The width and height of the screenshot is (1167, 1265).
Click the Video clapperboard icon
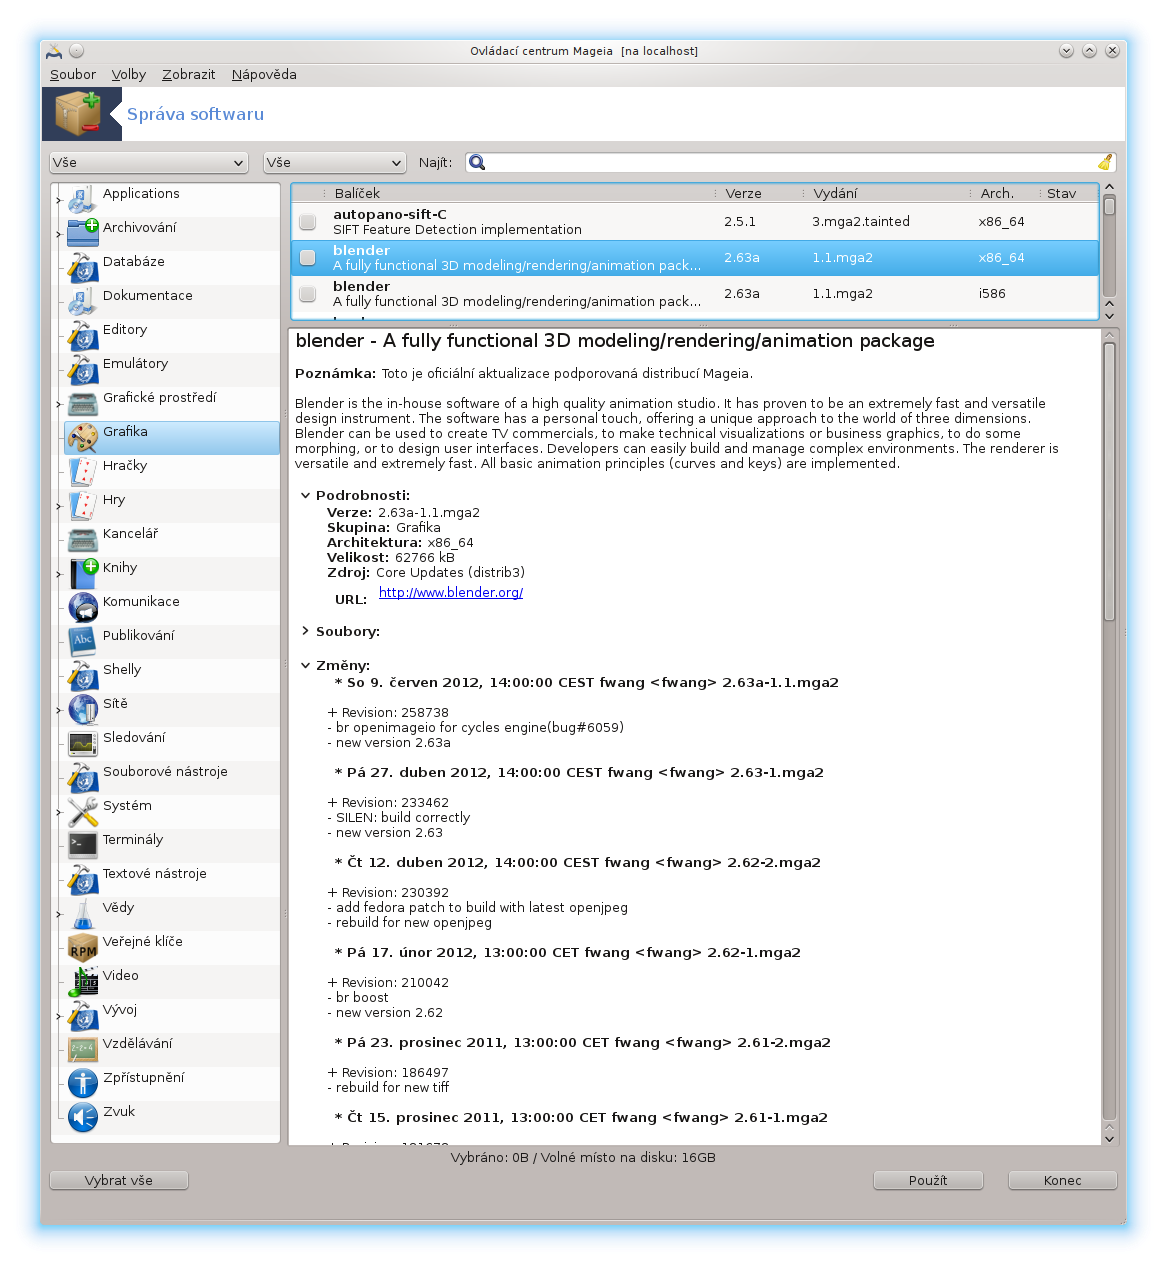click(x=83, y=982)
